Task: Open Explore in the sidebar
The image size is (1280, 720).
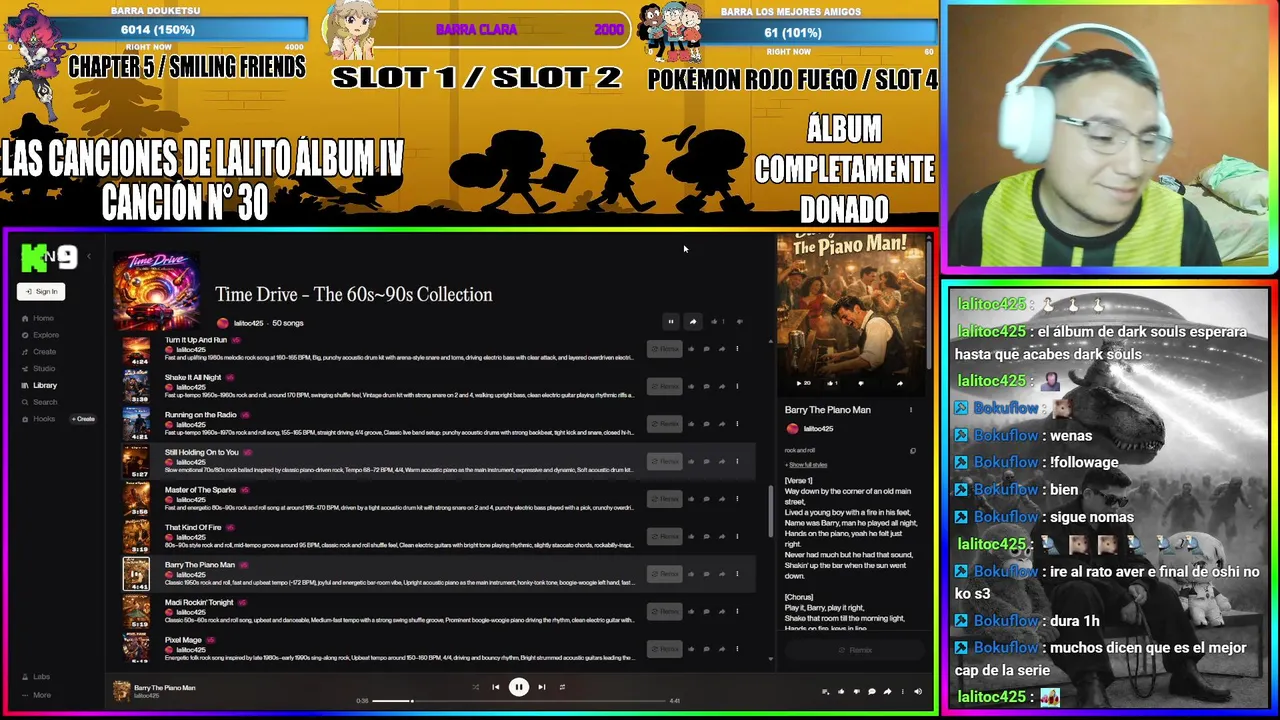Action: click(40, 335)
